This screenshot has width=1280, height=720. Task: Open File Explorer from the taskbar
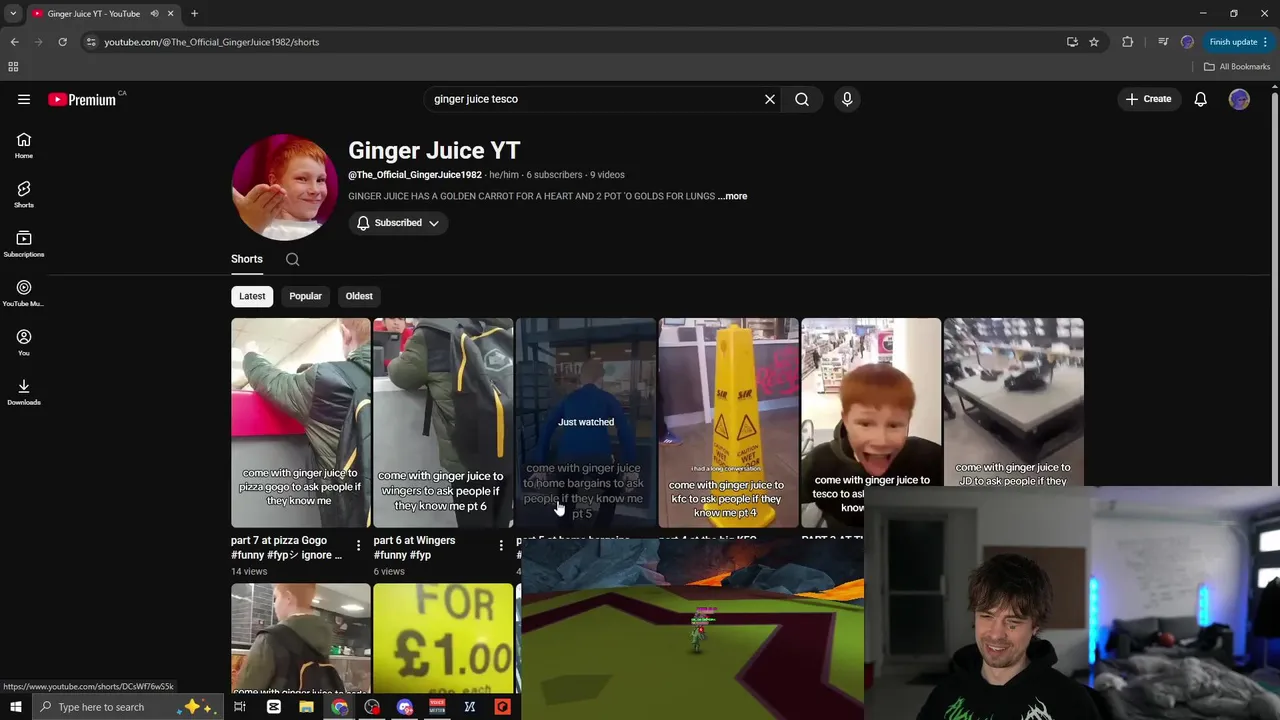click(306, 707)
